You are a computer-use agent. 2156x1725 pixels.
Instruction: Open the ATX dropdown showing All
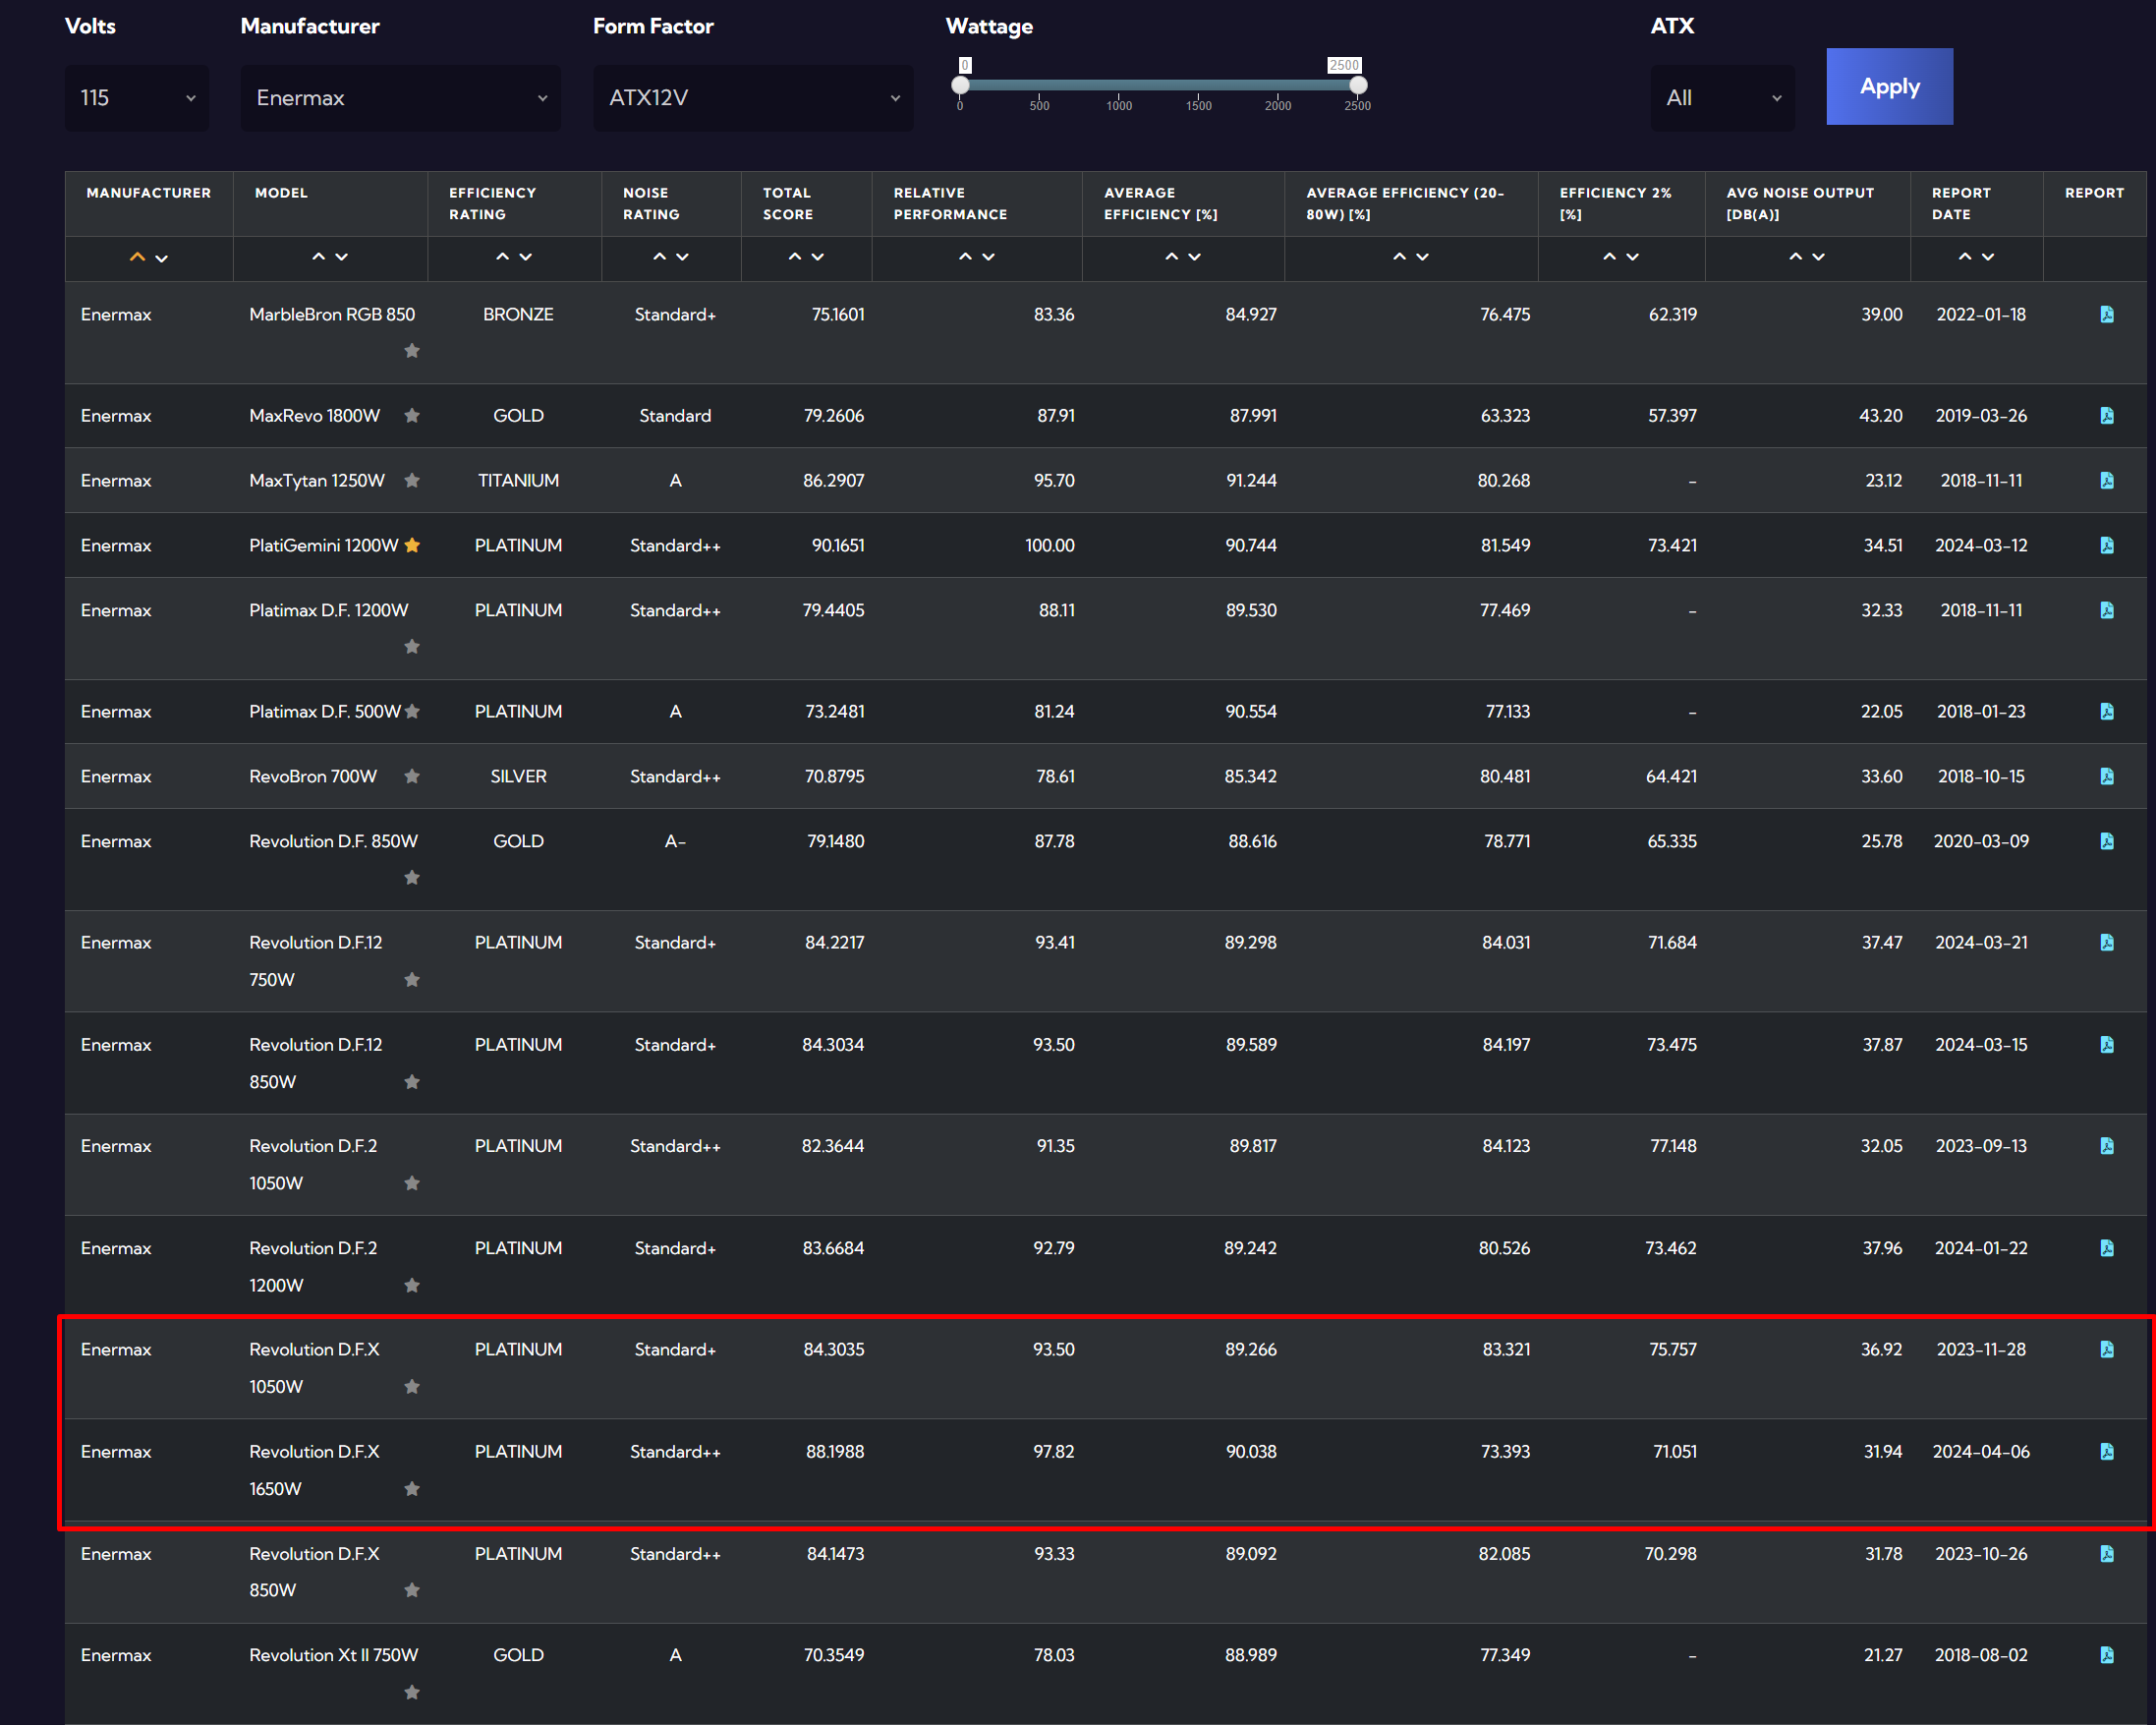[x=1721, y=98]
